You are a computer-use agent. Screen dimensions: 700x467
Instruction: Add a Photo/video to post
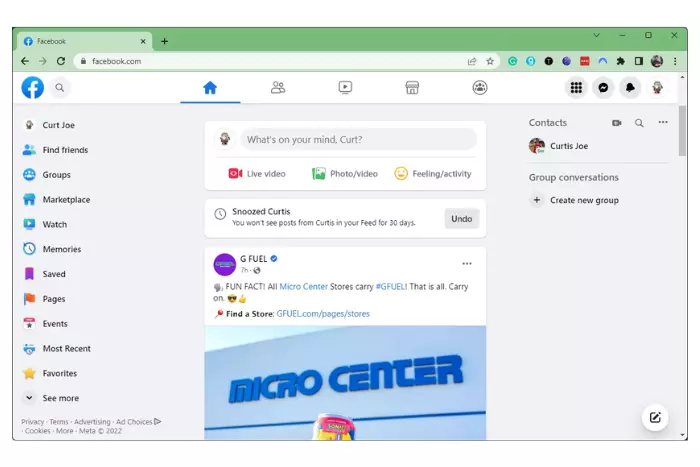click(x=345, y=174)
